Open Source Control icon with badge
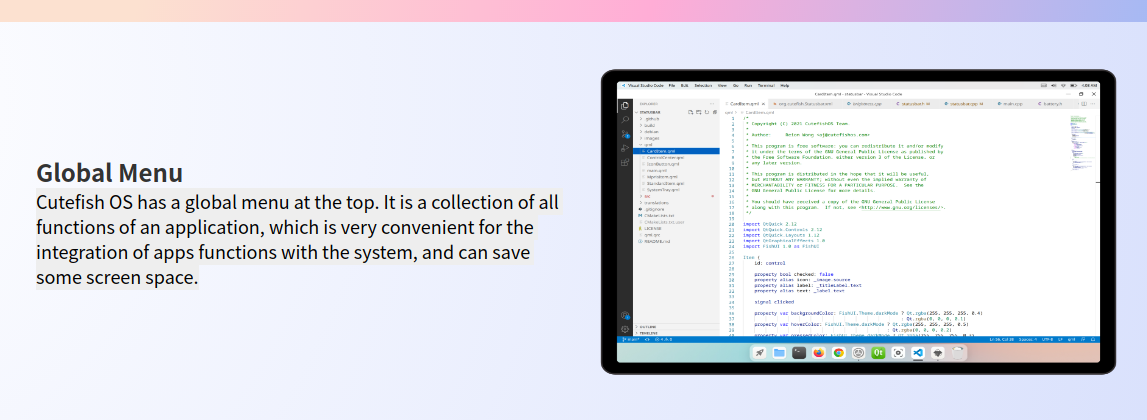 click(x=625, y=135)
